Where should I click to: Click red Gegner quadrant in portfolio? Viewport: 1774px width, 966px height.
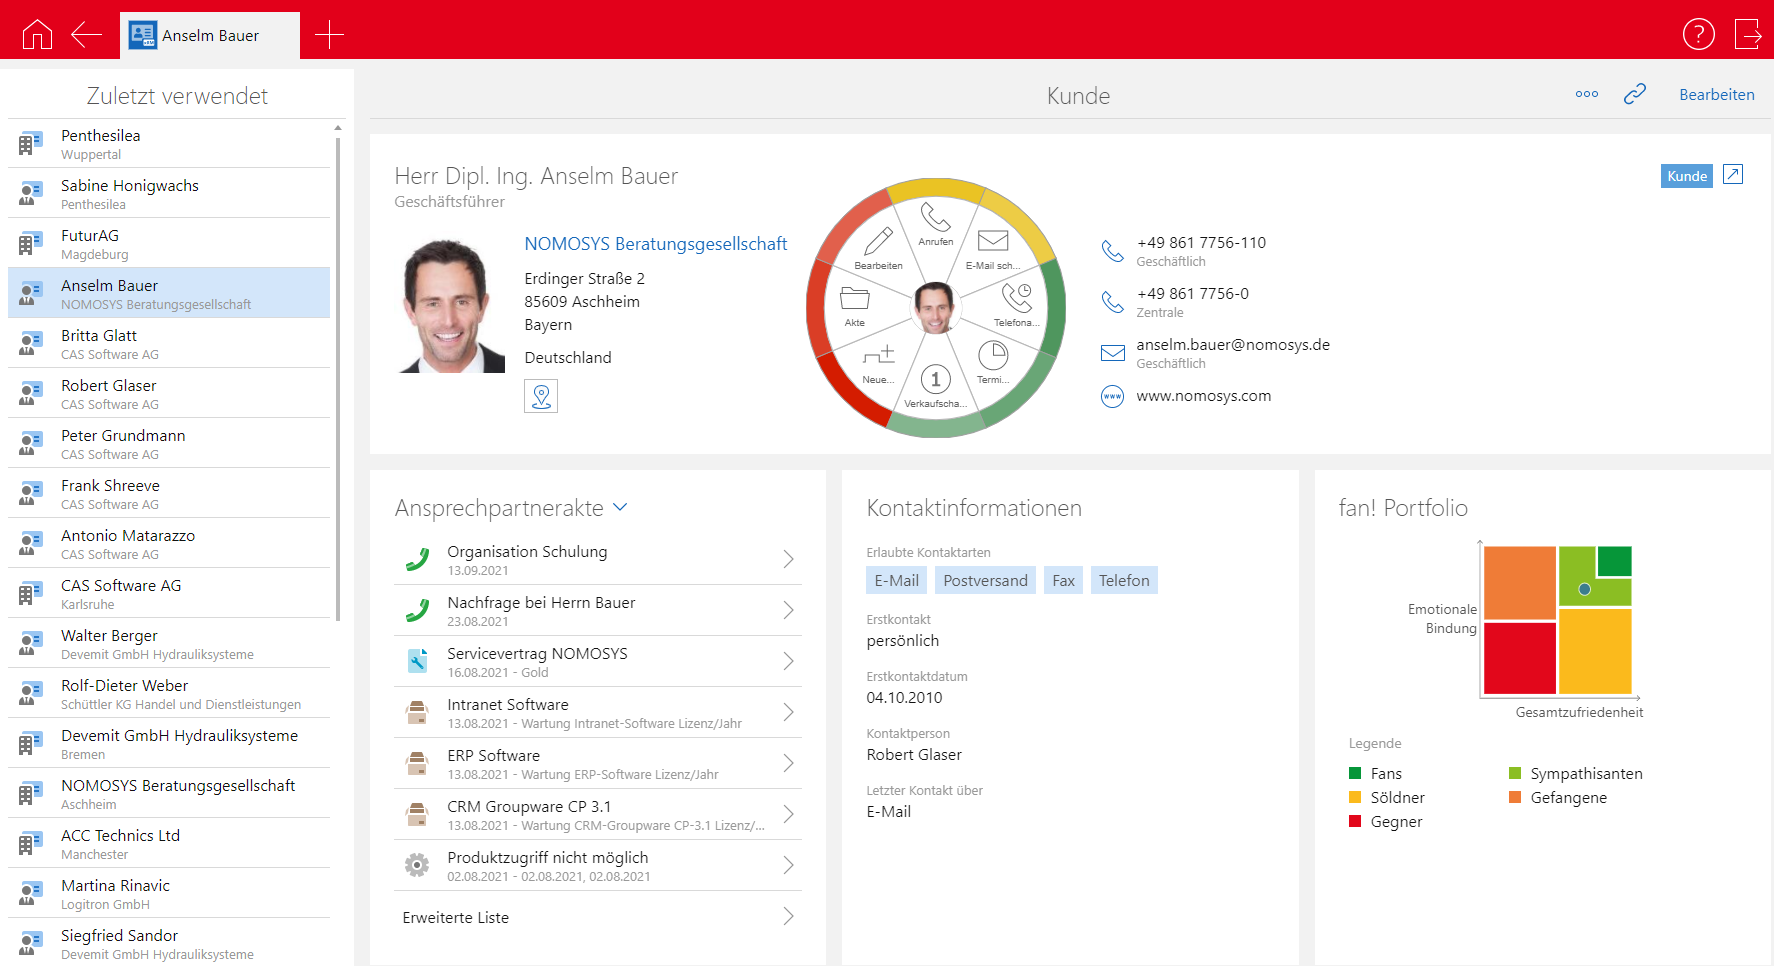(1519, 658)
